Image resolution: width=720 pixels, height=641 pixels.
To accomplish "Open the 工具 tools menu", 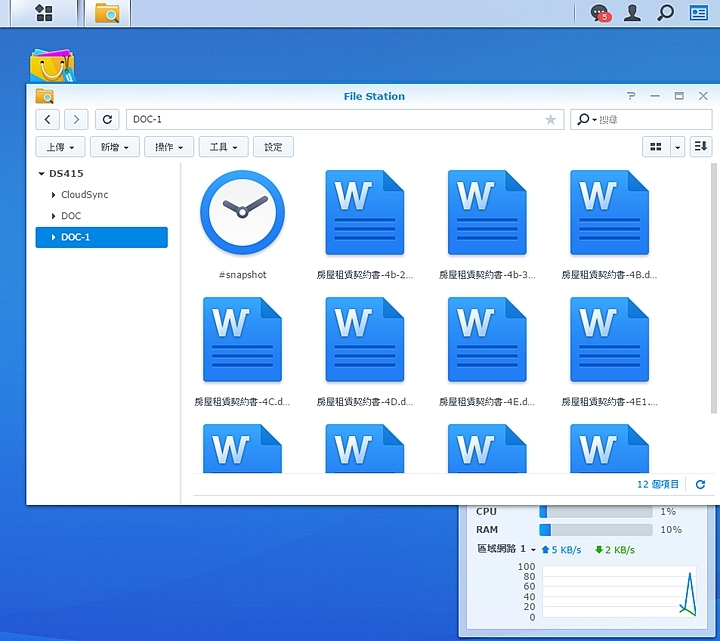I will 223,147.
